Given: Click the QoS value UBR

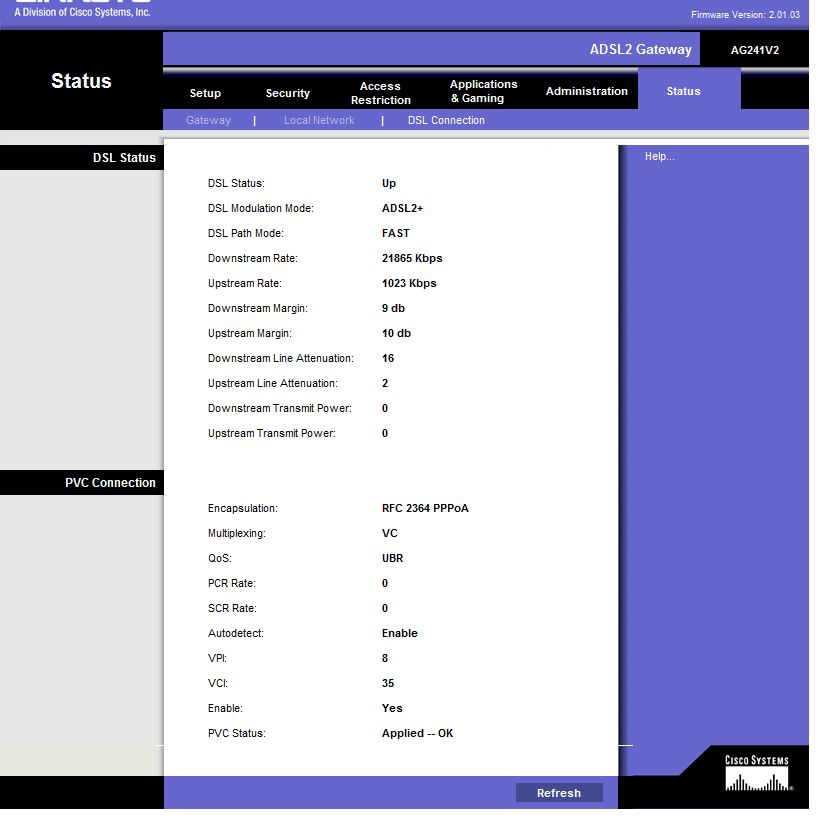Looking at the screenshot, I should pyautogui.click(x=392, y=558).
